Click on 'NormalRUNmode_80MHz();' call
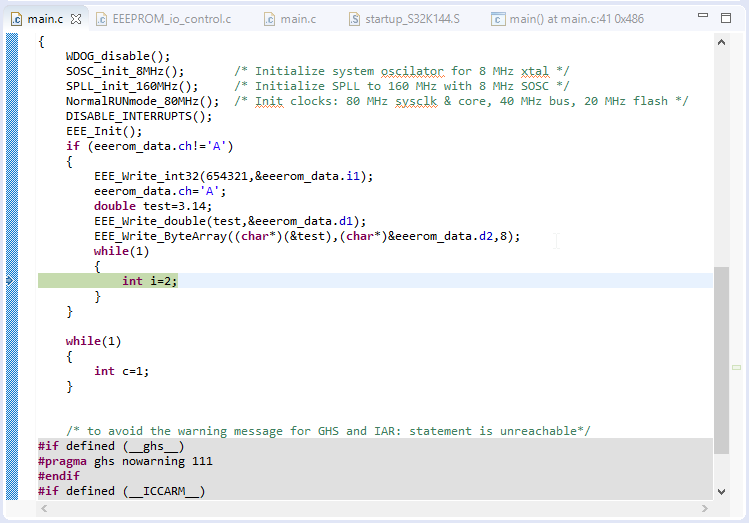This screenshot has width=749, height=523. tap(142, 101)
